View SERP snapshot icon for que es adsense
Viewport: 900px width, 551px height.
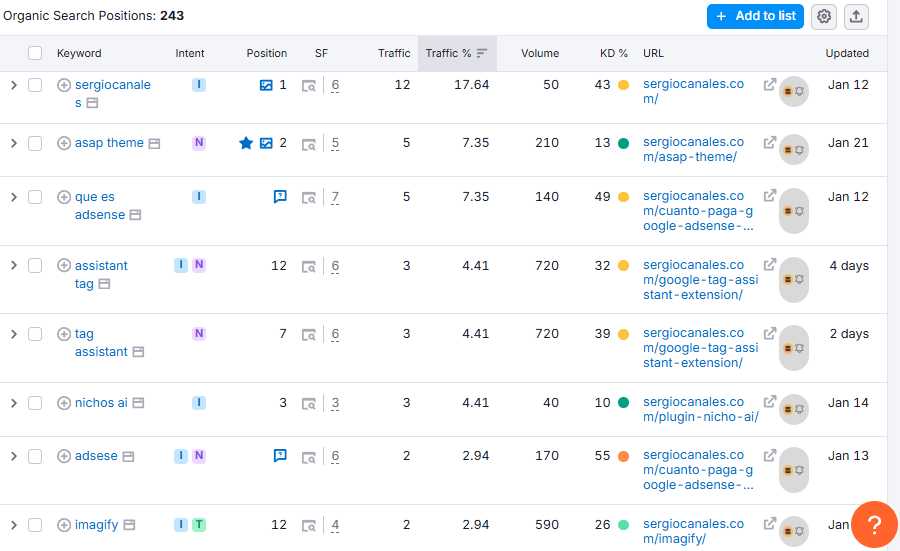pyautogui.click(x=309, y=198)
